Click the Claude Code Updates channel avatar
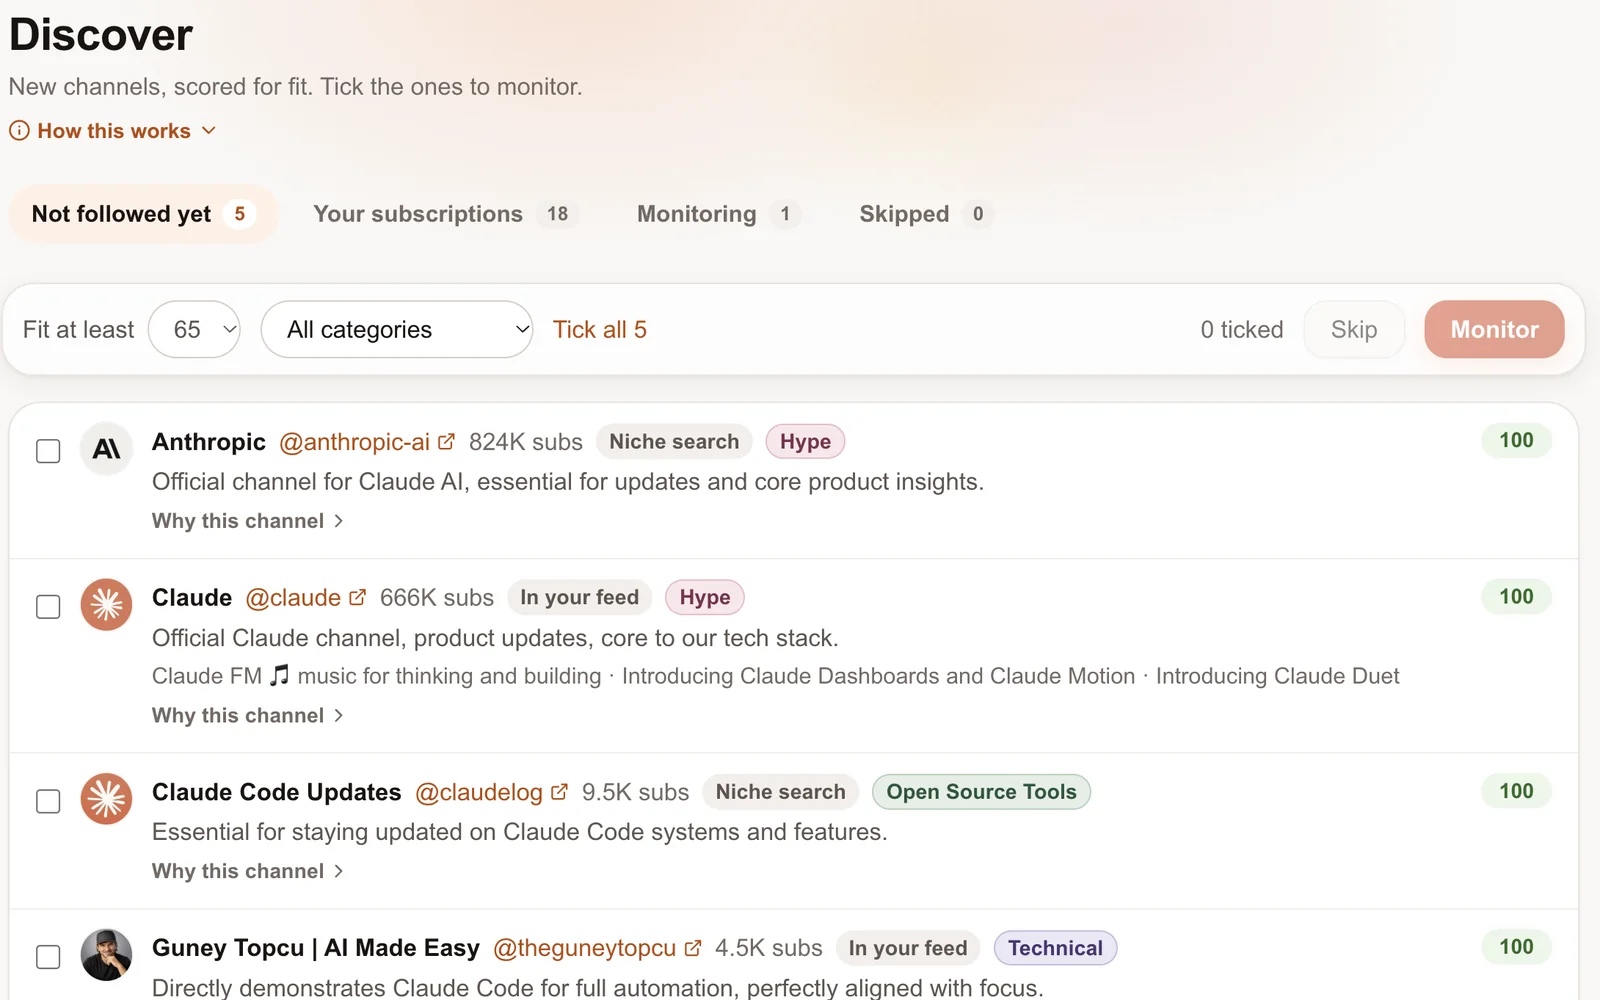This screenshot has width=1600, height=1000. tap(106, 799)
